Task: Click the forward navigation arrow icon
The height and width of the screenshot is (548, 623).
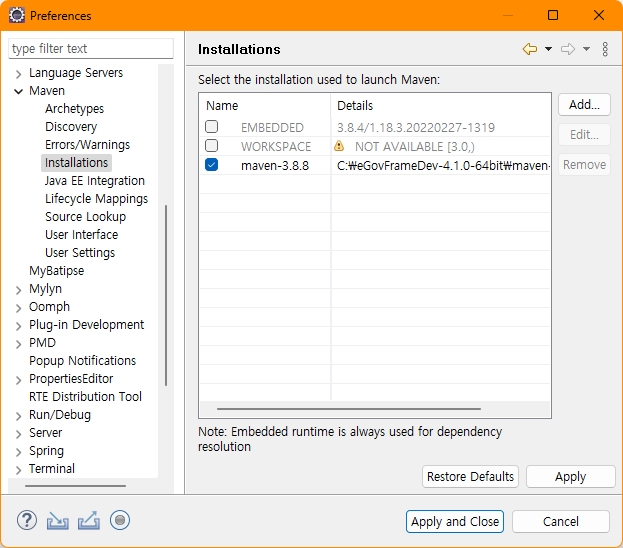Action: point(568,49)
